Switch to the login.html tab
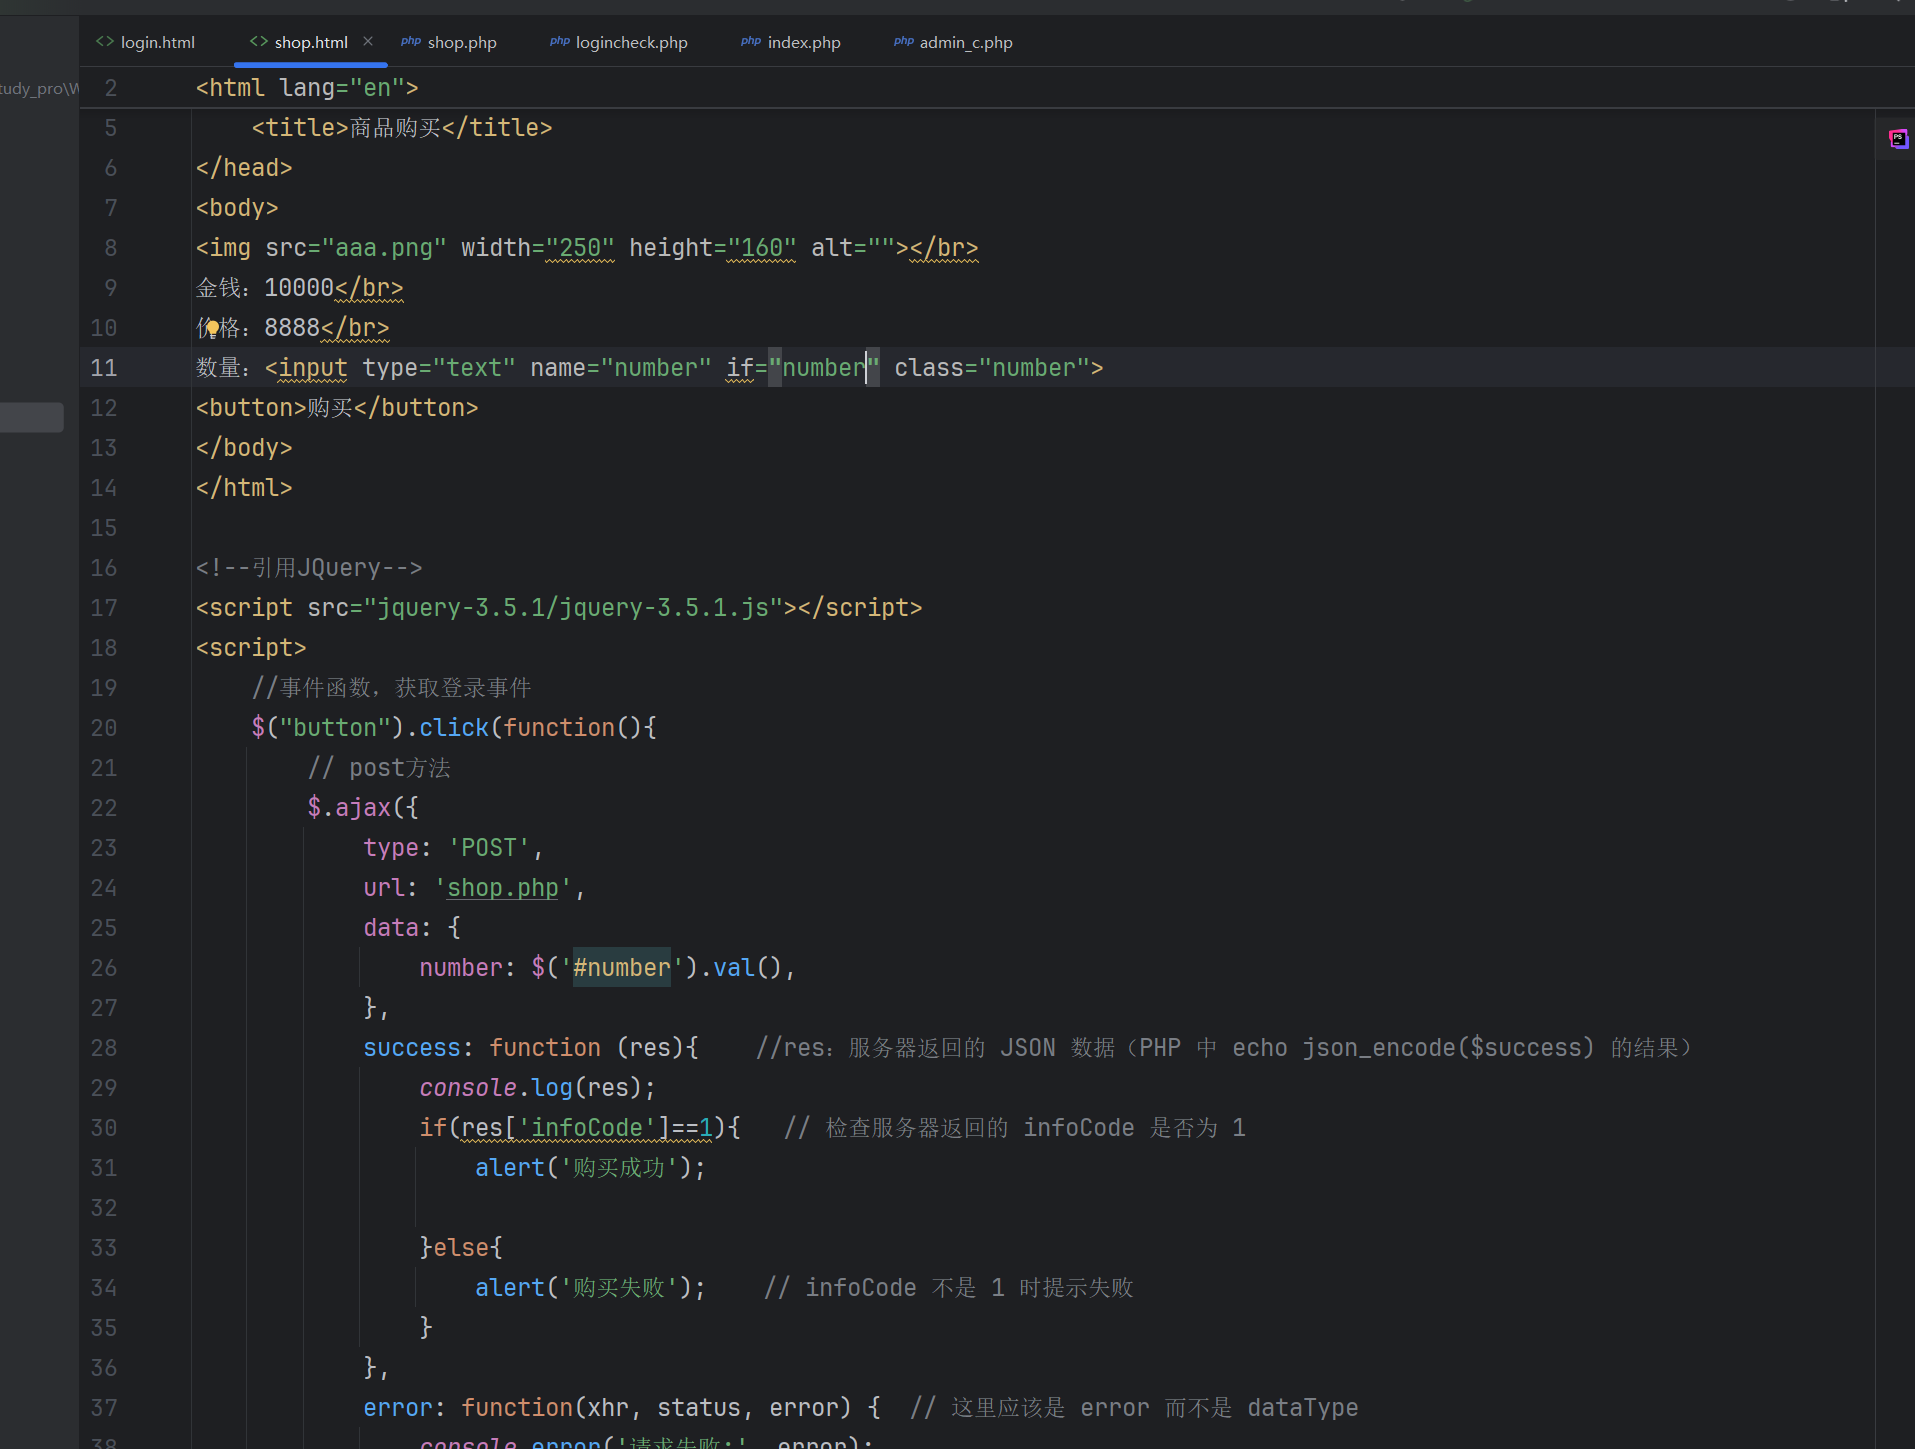1915x1449 pixels. coord(146,42)
